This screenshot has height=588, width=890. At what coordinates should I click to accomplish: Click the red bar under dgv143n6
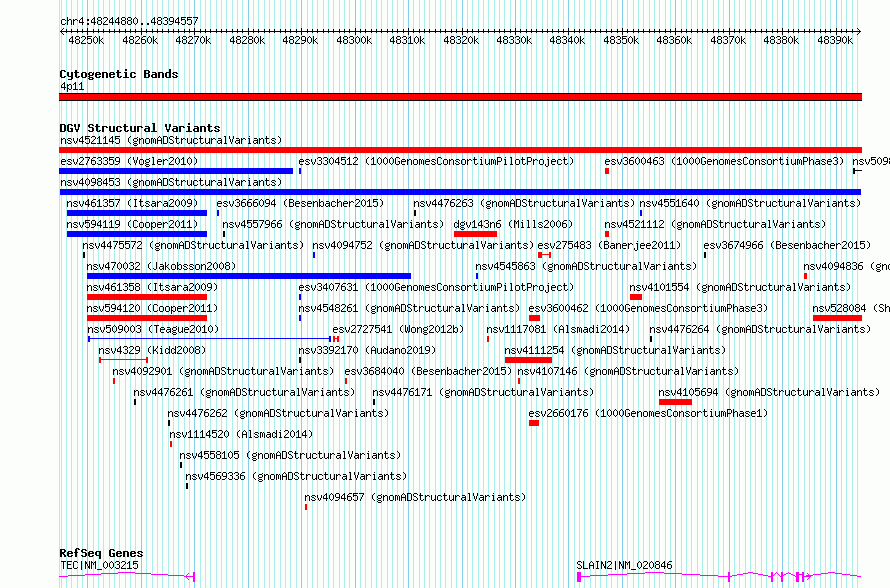(x=476, y=234)
